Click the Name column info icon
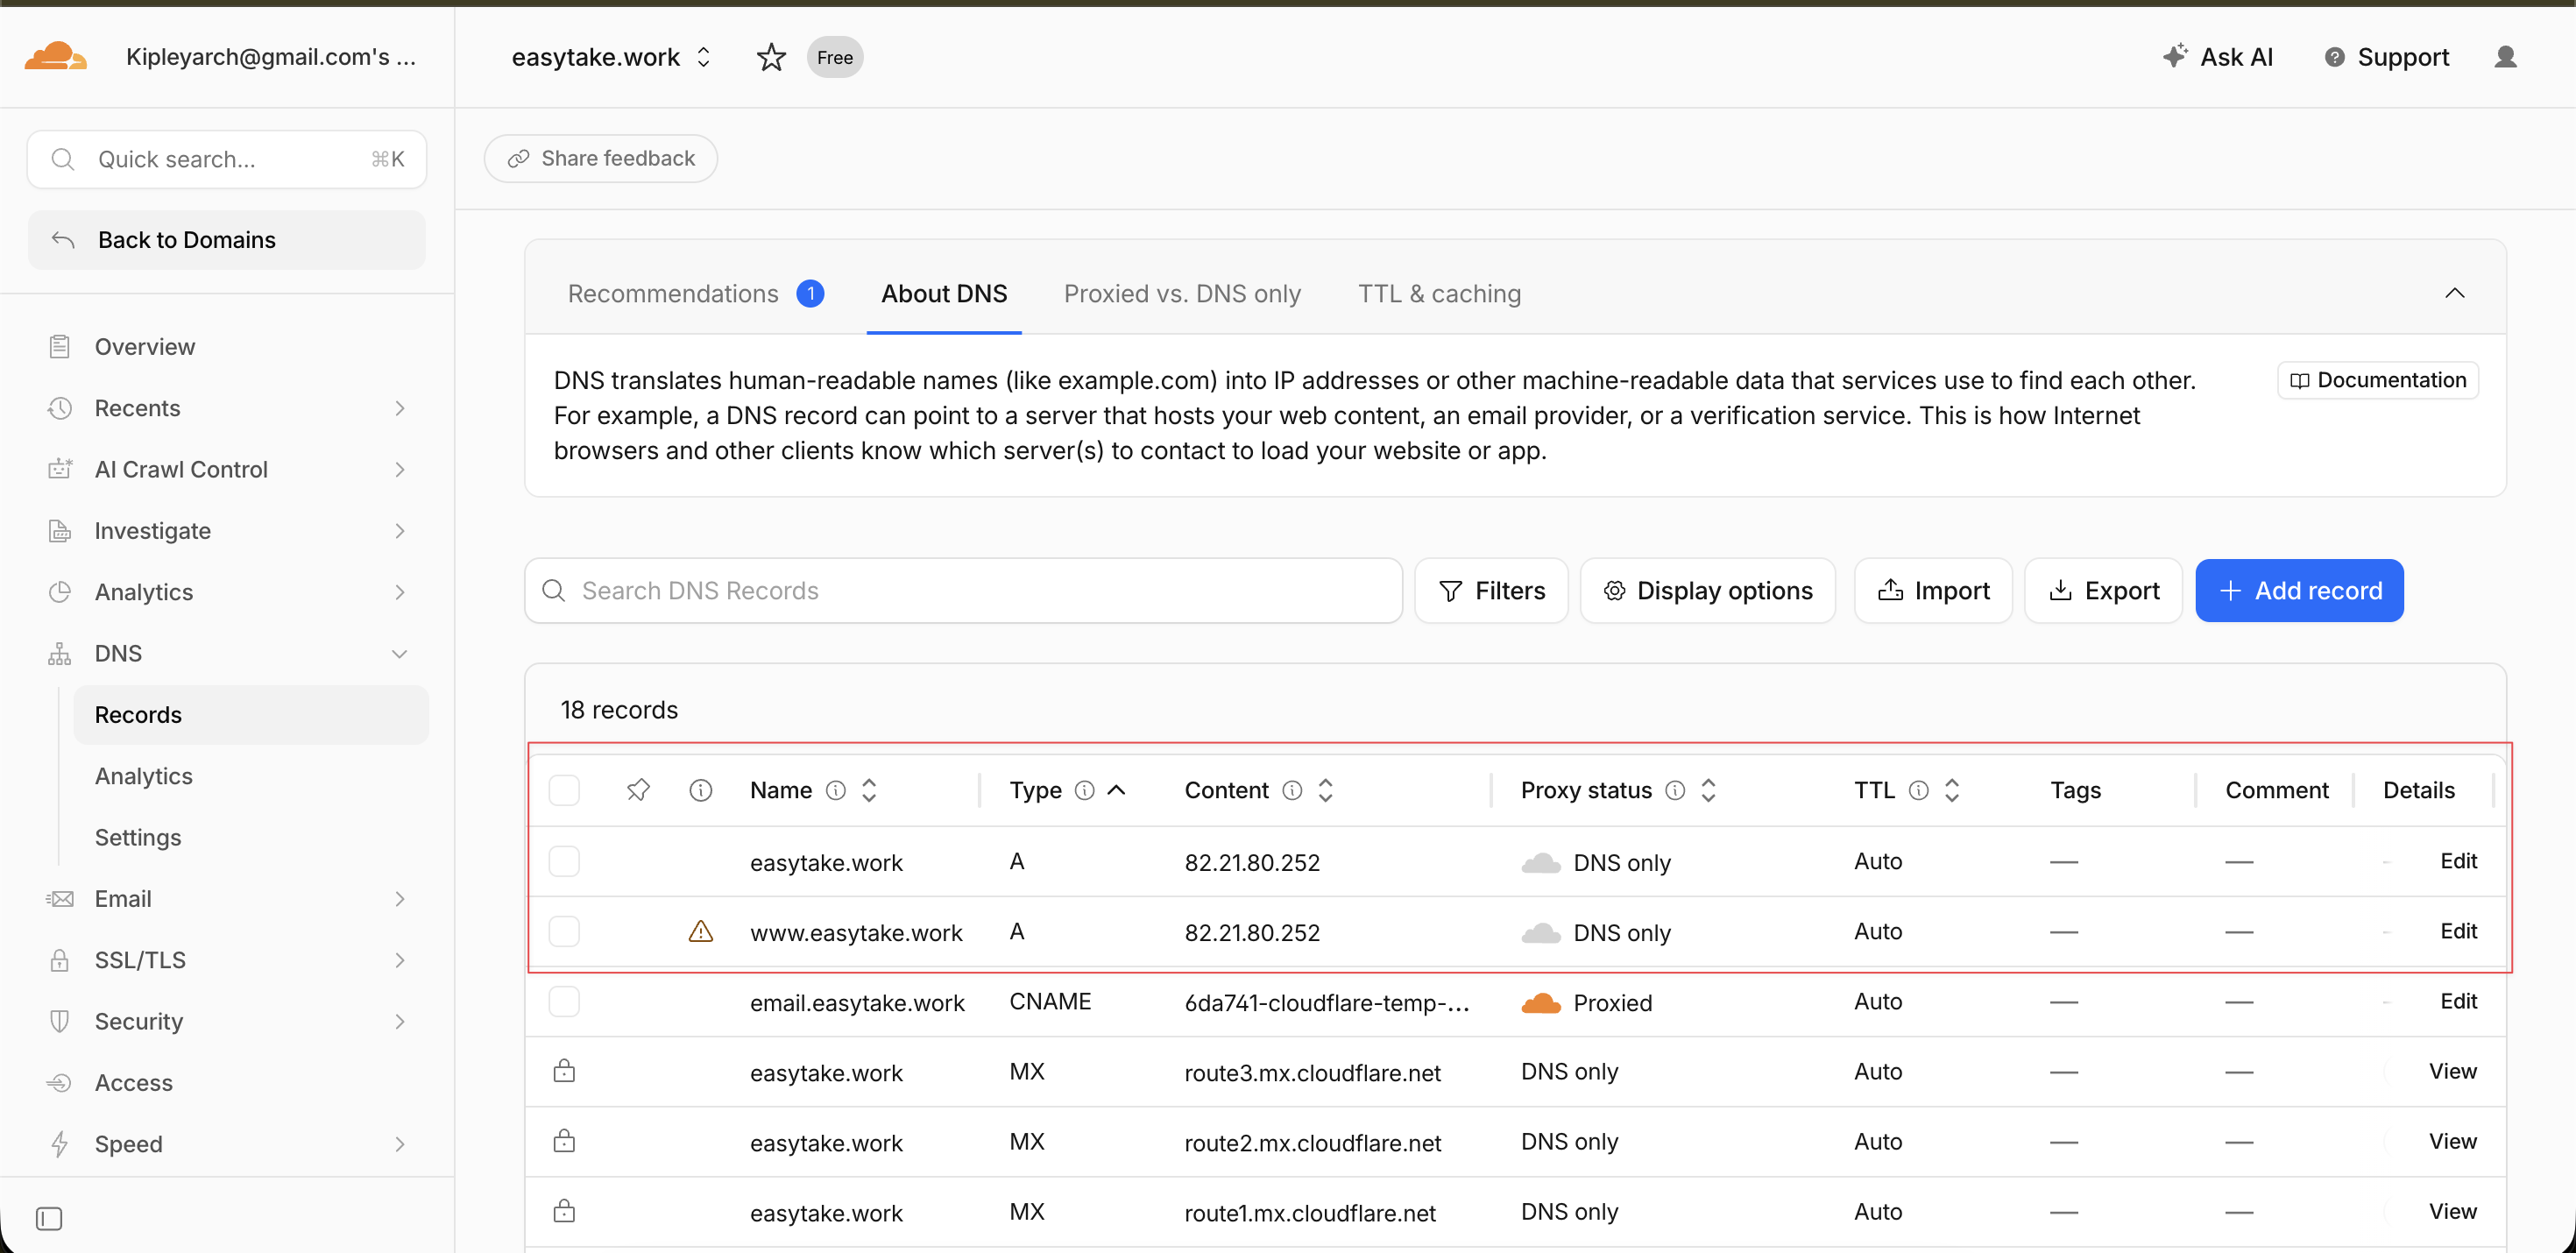The image size is (2576, 1253). tap(836, 790)
